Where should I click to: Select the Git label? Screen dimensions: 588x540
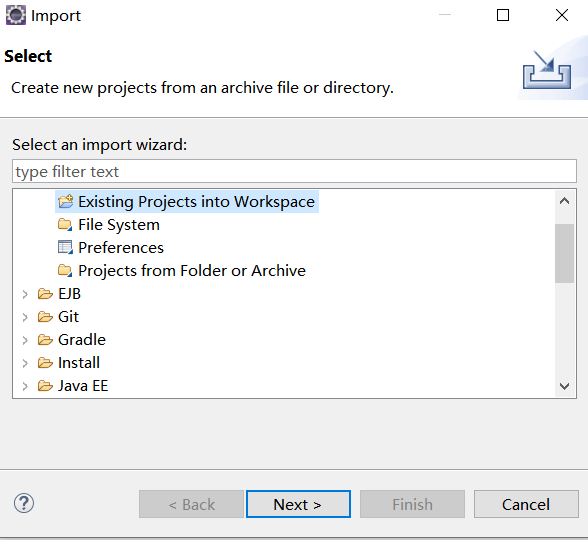(68, 317)
